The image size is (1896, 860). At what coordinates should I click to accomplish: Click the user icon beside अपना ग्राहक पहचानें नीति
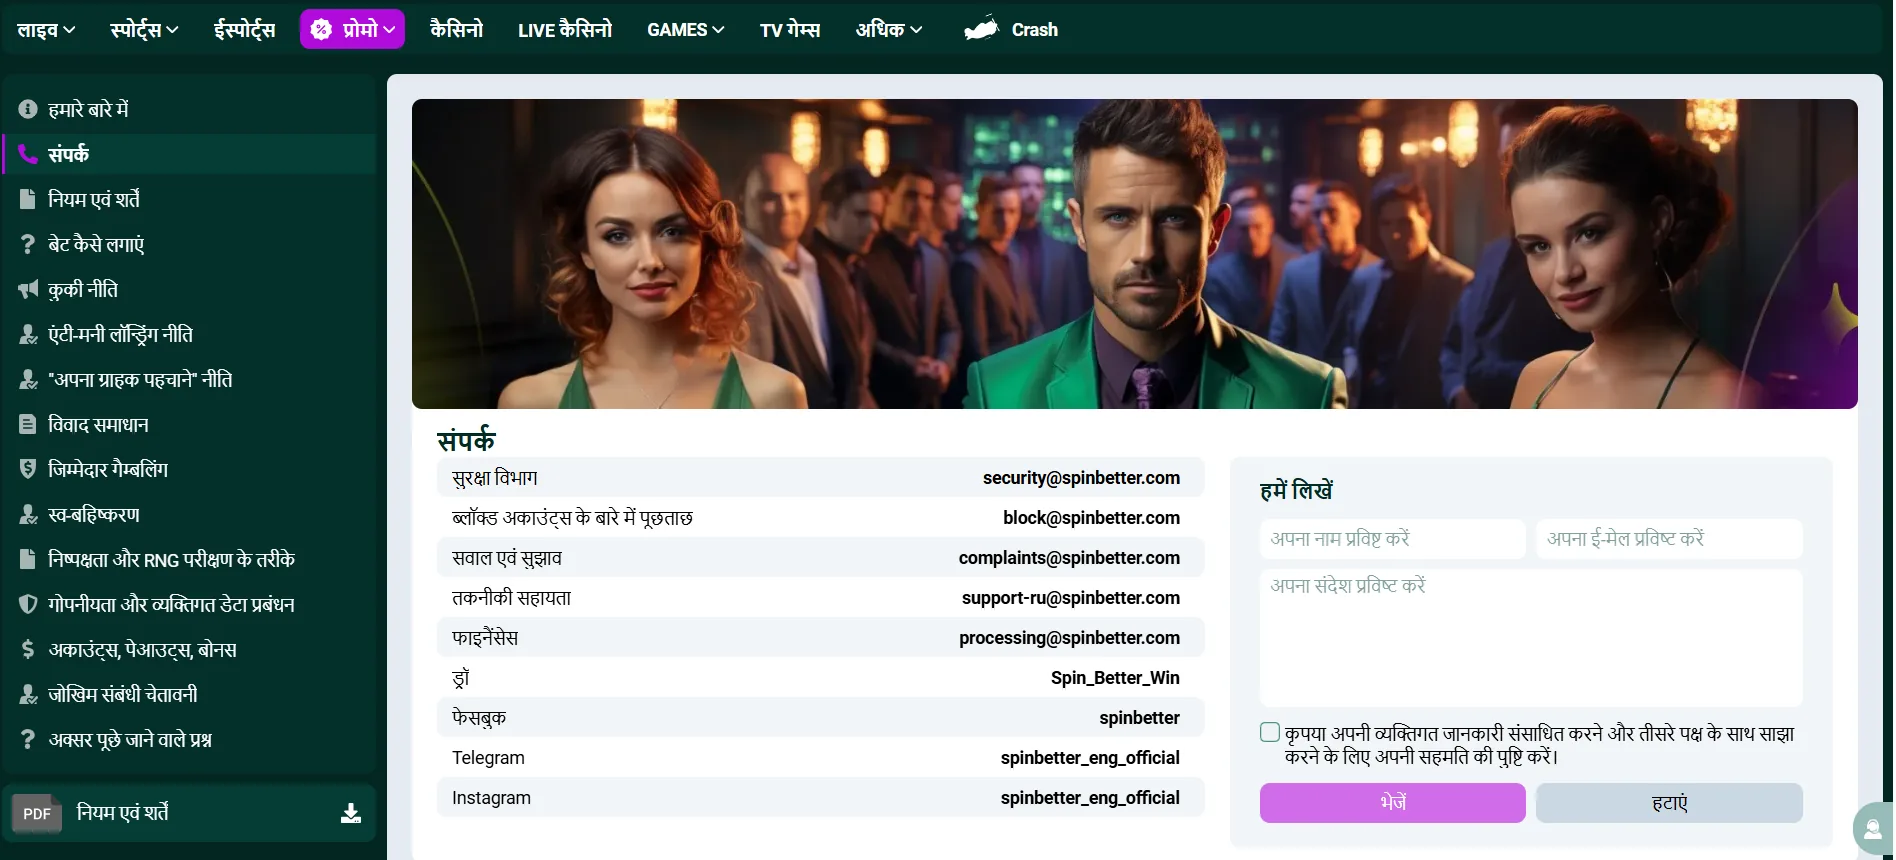tap(28, 379)
